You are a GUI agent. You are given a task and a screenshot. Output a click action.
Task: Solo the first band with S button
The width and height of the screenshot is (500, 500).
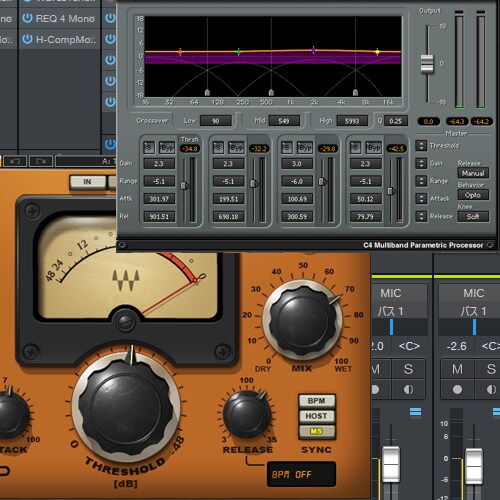(149, 147)
